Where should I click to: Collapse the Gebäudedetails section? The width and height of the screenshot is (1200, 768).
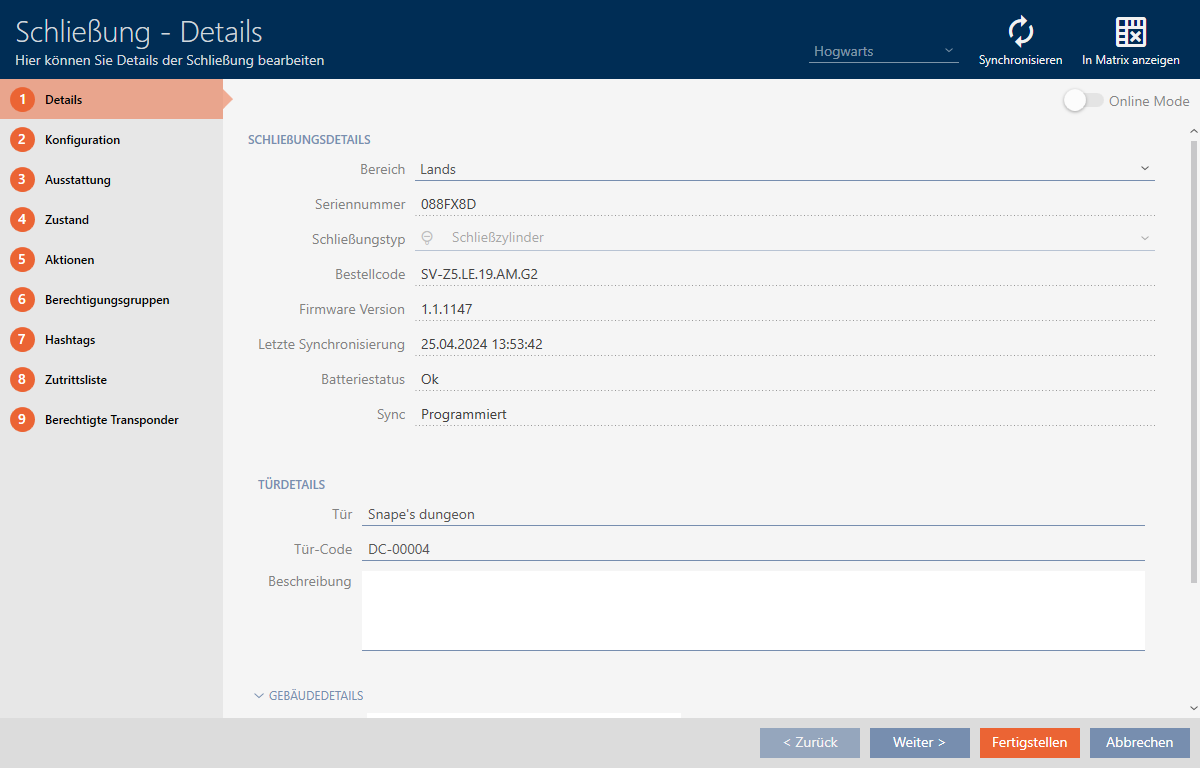pos(259,696)
